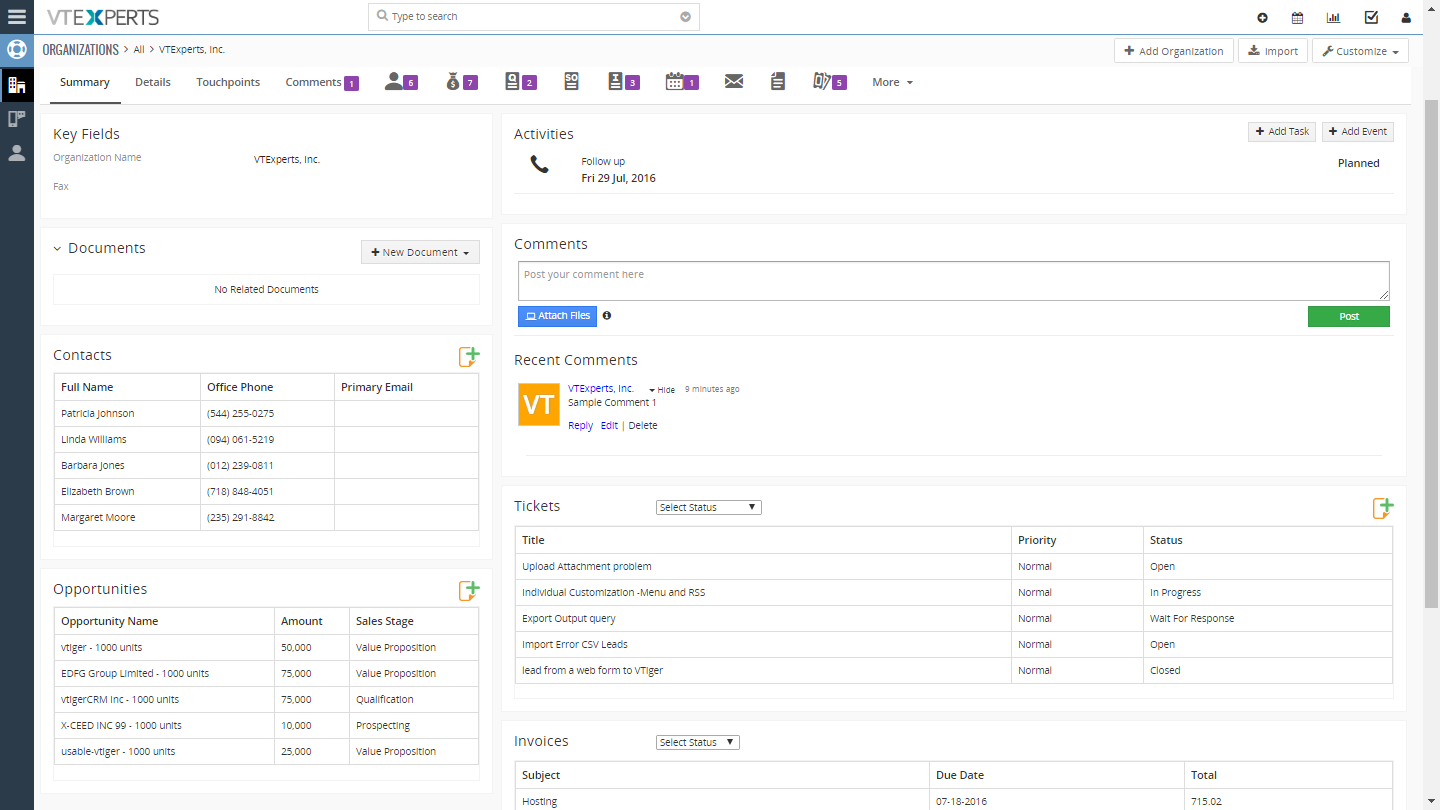Switch to the Comments tab
Image resolution: width=1440 pixels, height=810 pixels.
(x=322, y=82)
